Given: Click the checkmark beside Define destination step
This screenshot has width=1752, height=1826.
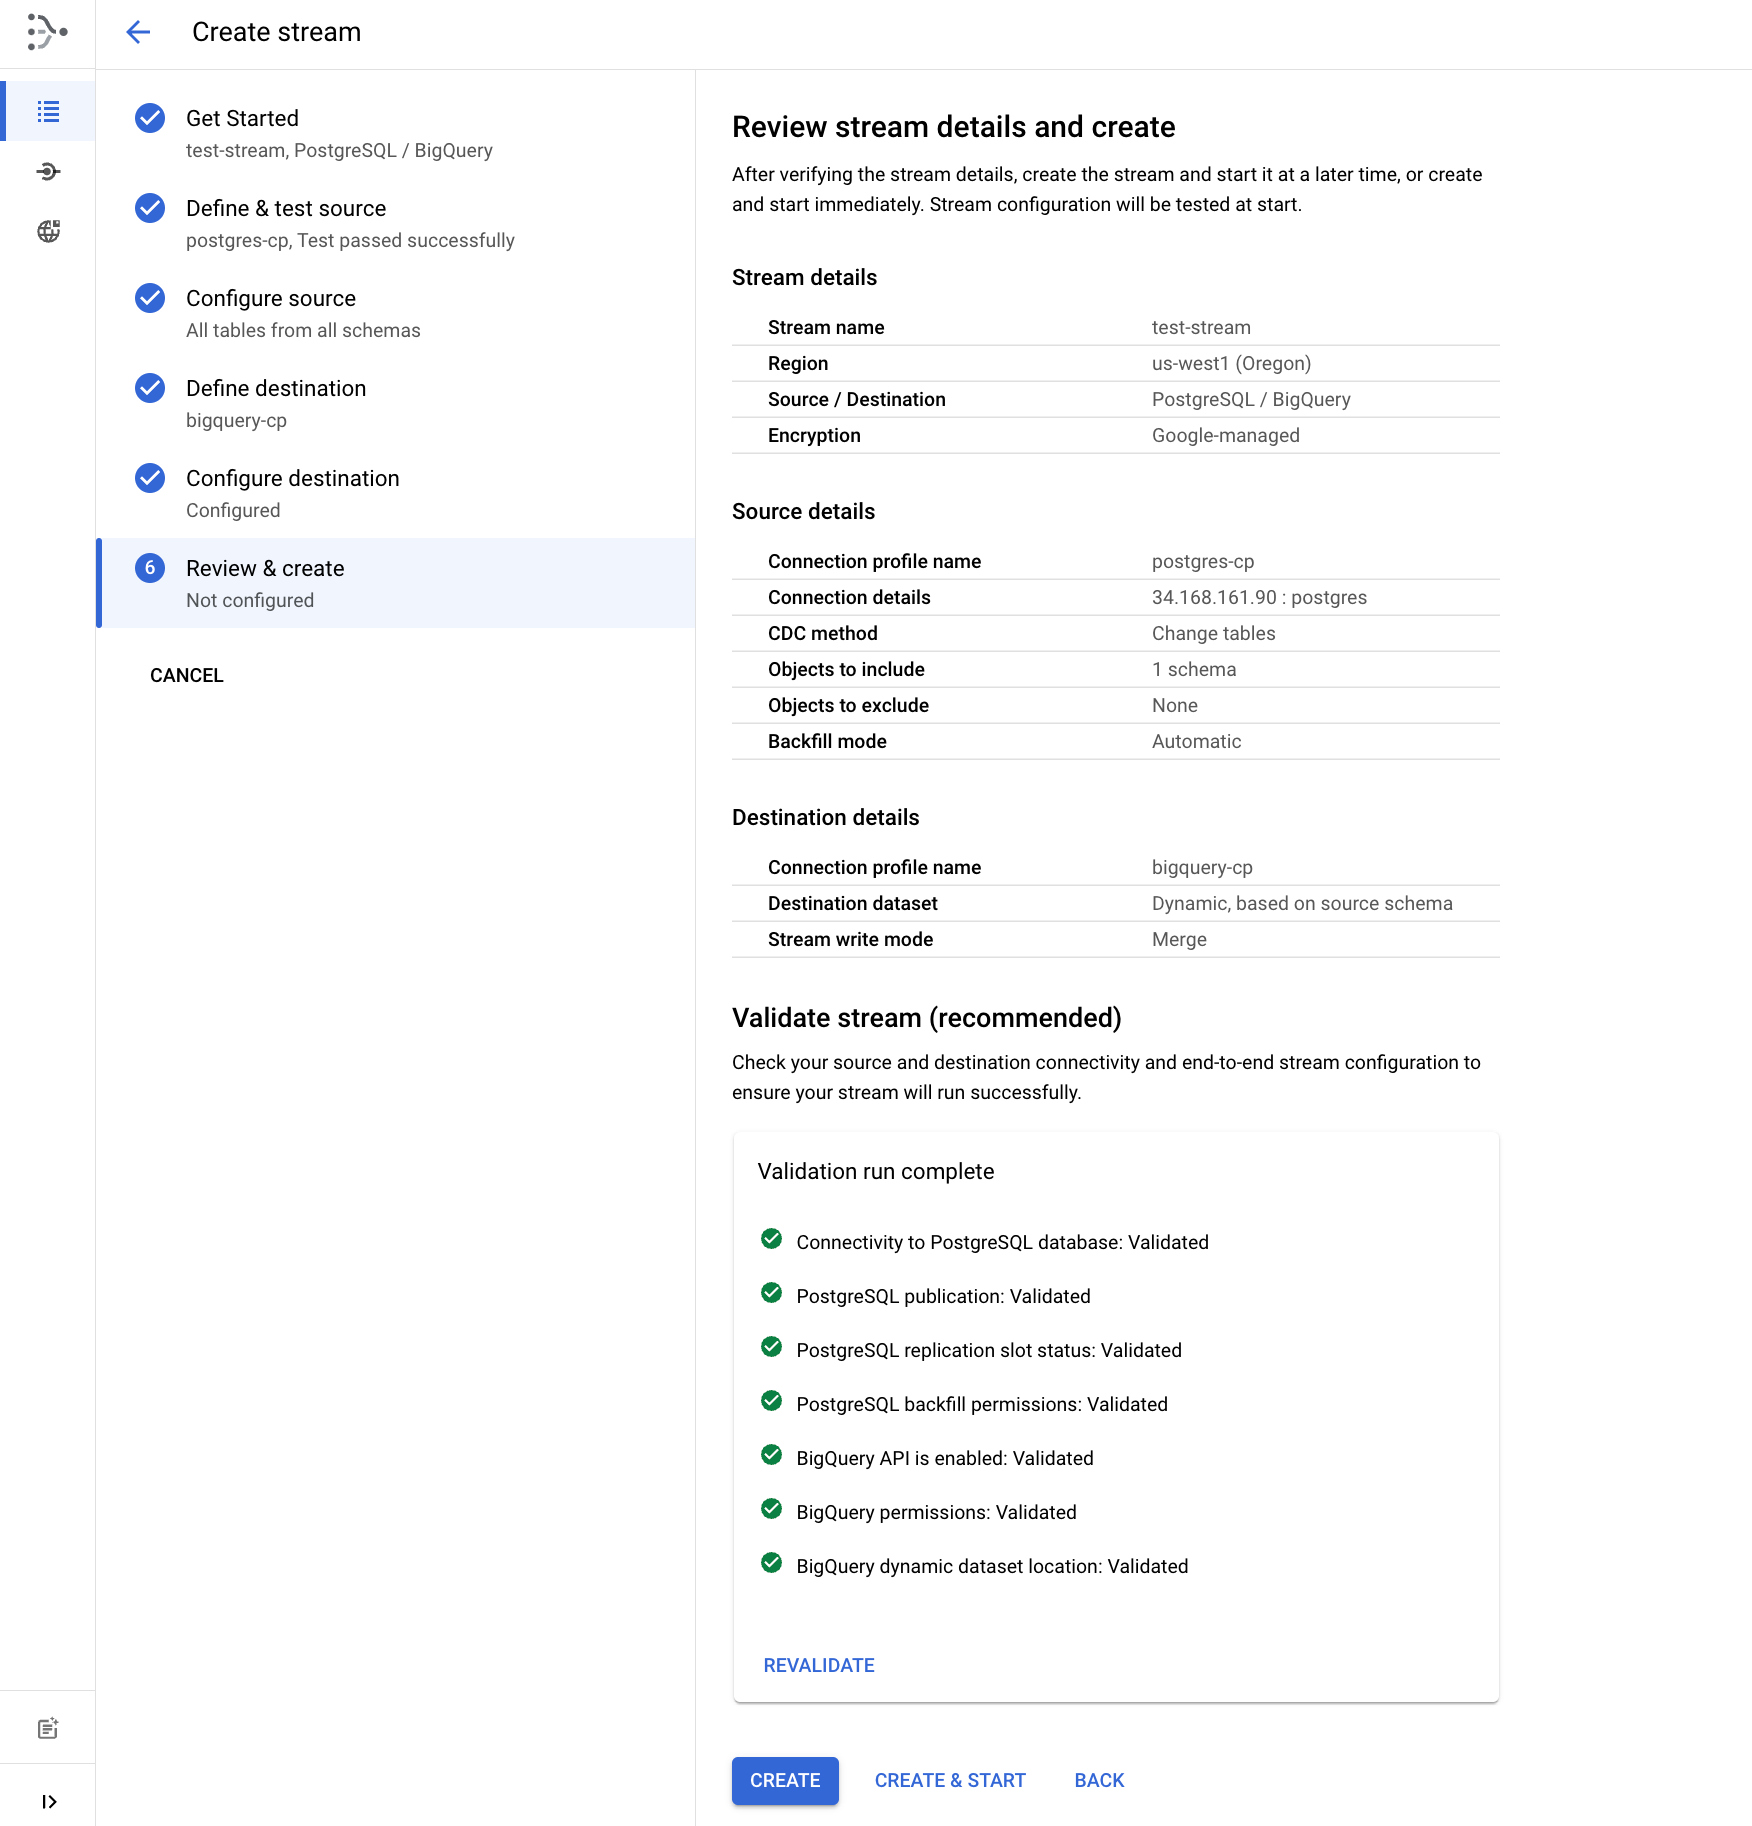Looking at the screenshot, I should (x=149, y=388).
